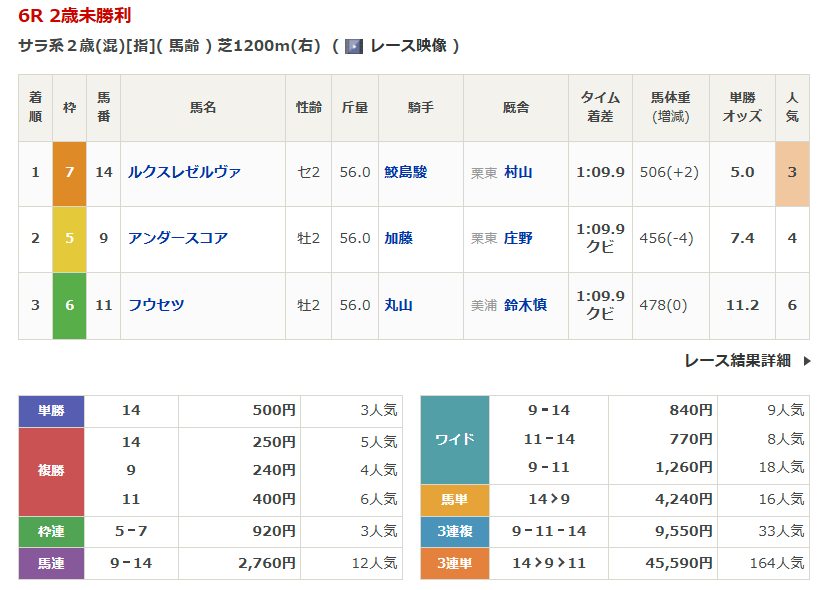This screenshot has width=826, height=590.
Task: Open trainer 村山 profile
Action: click(518, 172)
